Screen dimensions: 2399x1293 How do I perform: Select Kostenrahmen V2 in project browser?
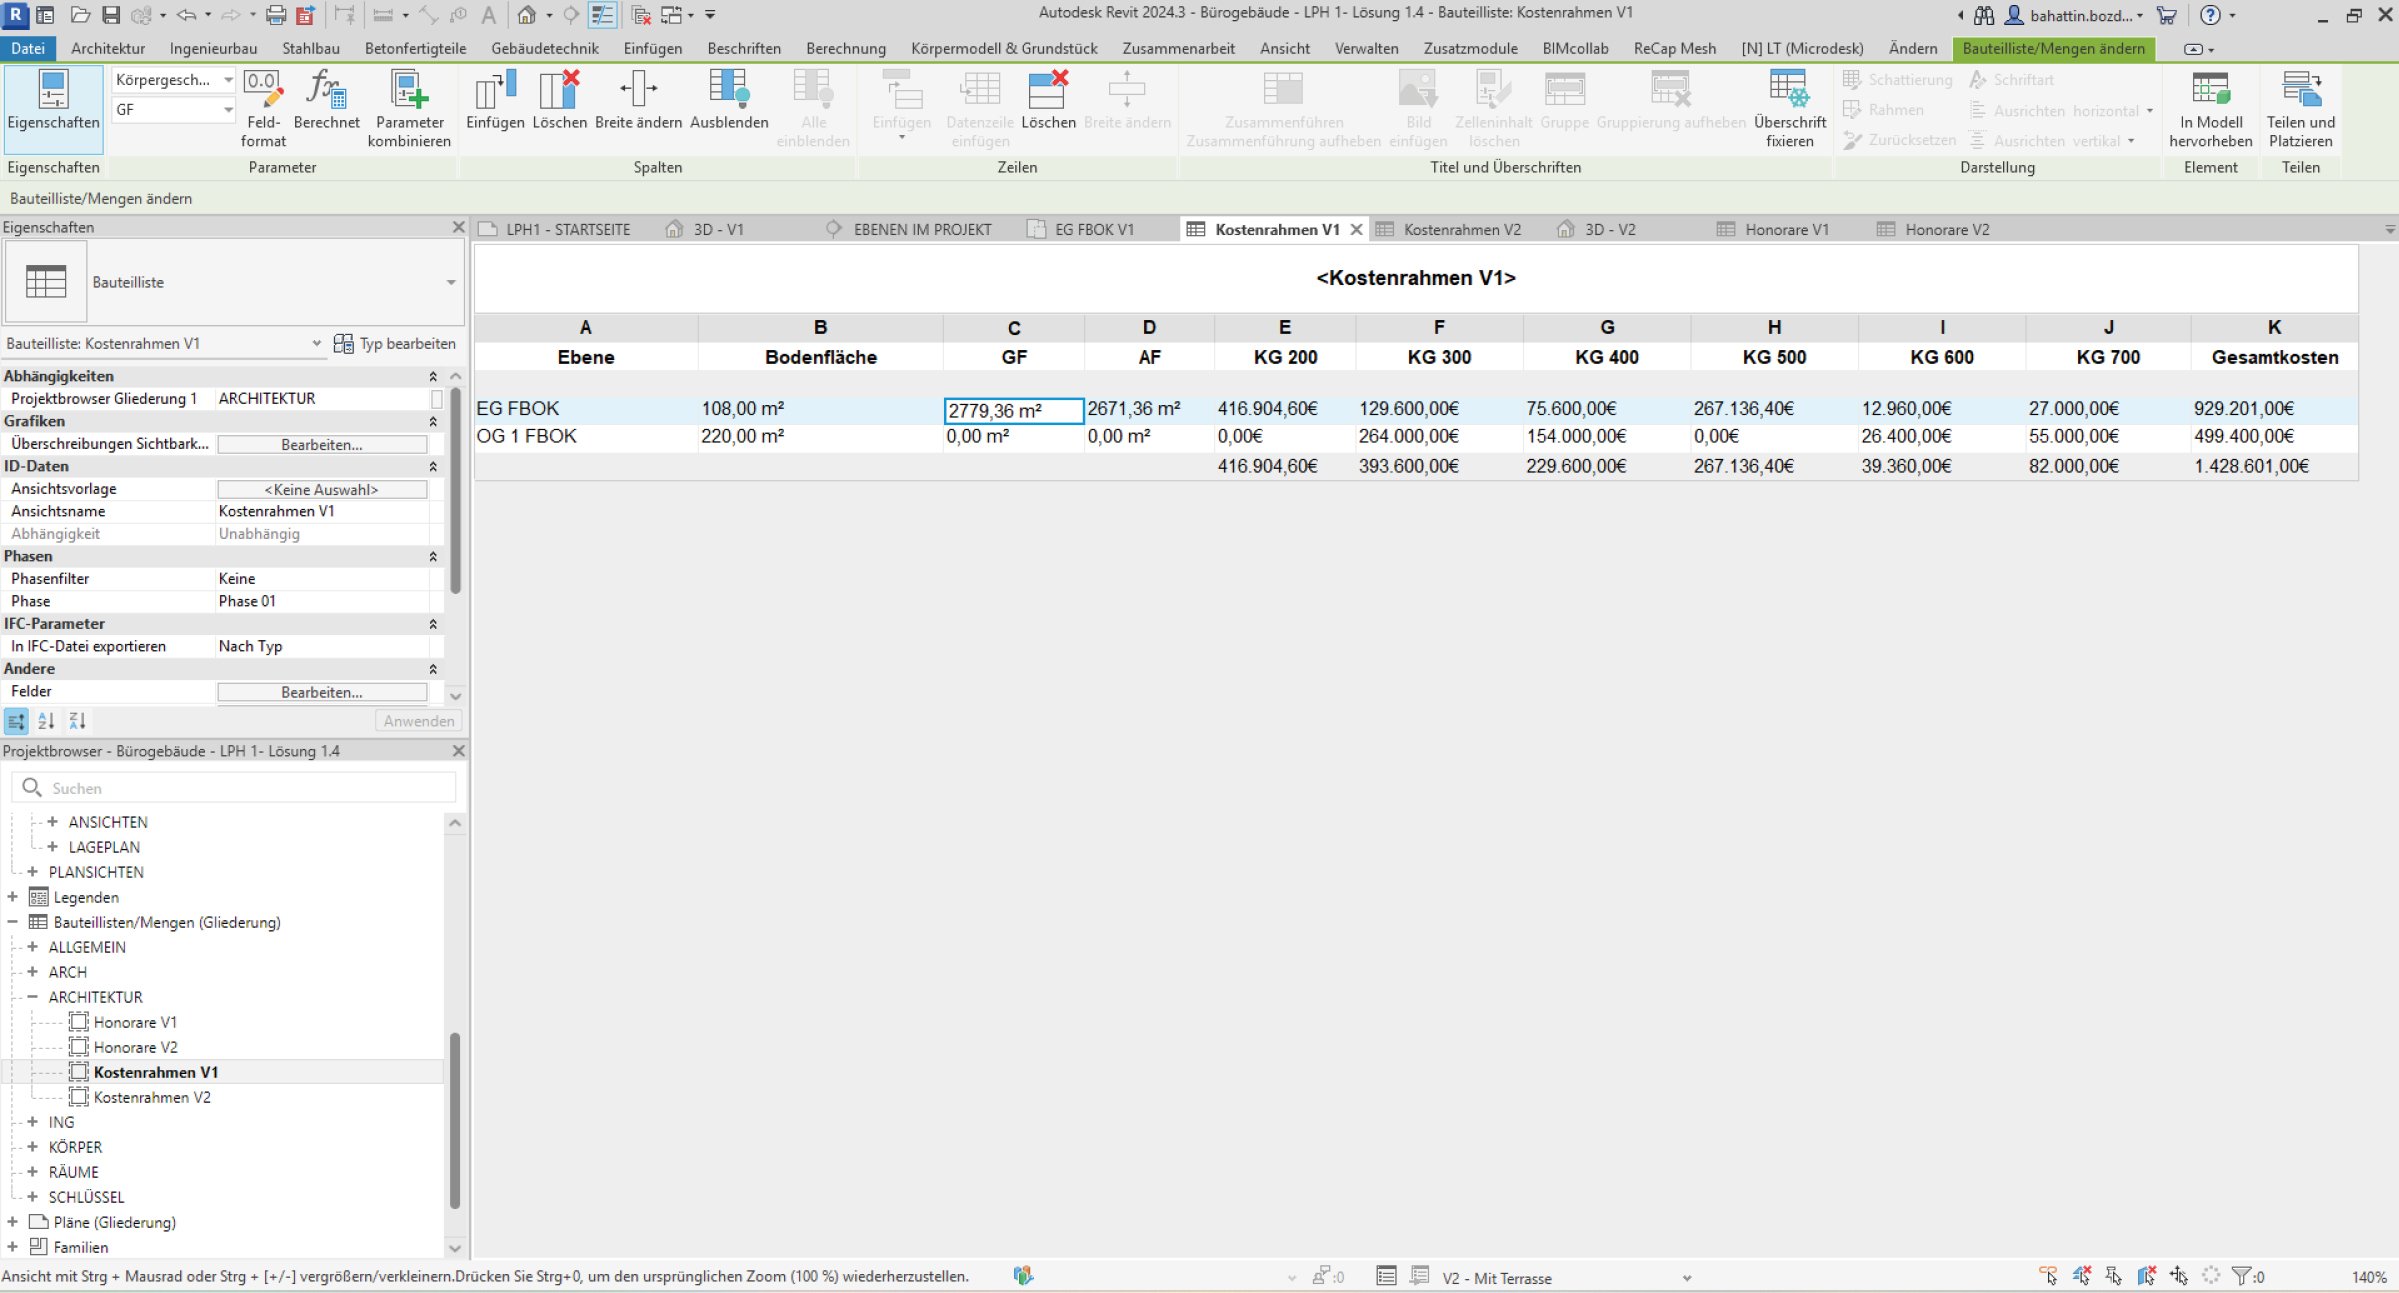tap(152, 1097)
